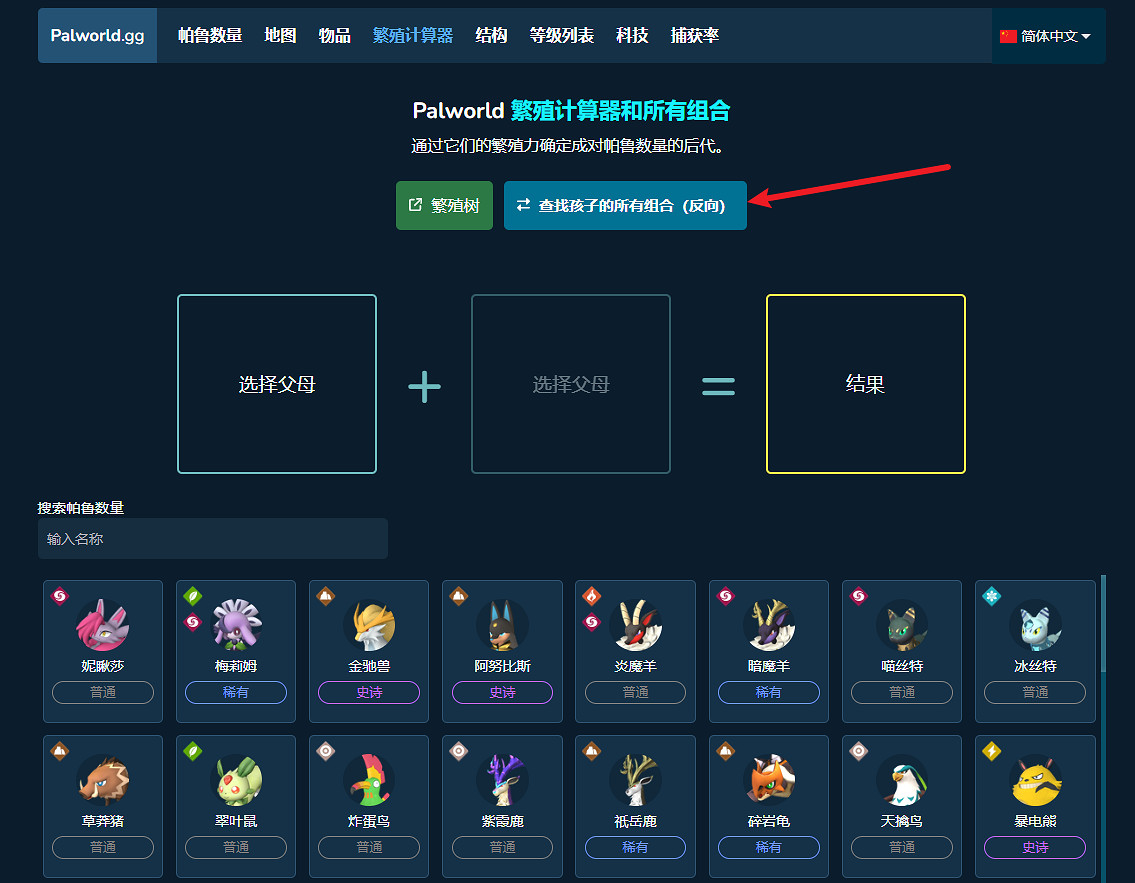
Task: Select the 天擒鸟 eagle icon
Action: click(902, 780)
